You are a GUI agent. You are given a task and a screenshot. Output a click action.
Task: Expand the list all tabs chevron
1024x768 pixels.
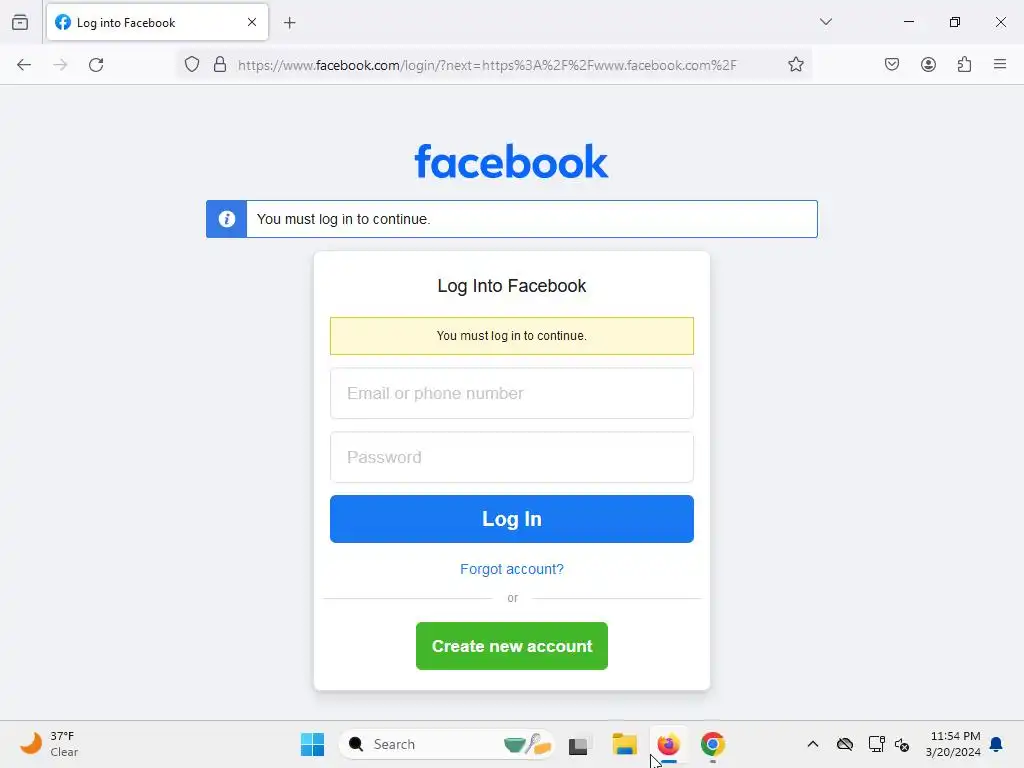point(825,22)
